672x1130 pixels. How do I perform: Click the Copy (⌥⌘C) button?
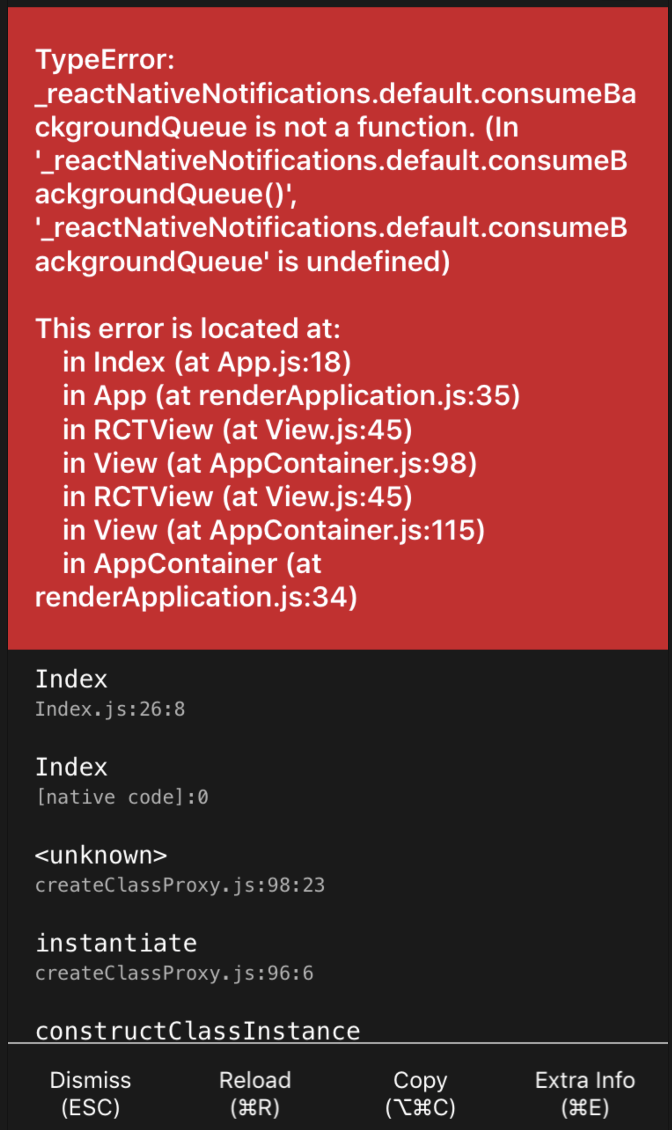(419, 1093)
